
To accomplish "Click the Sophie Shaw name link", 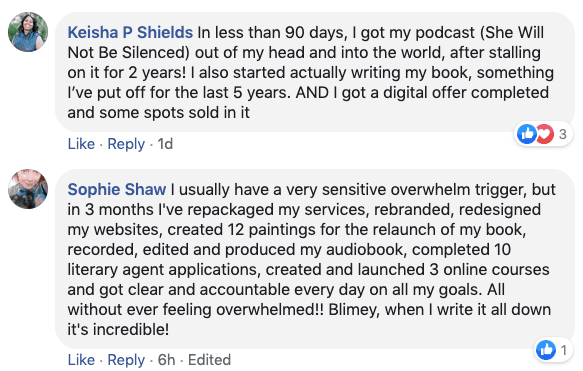I will click(117, 190).
